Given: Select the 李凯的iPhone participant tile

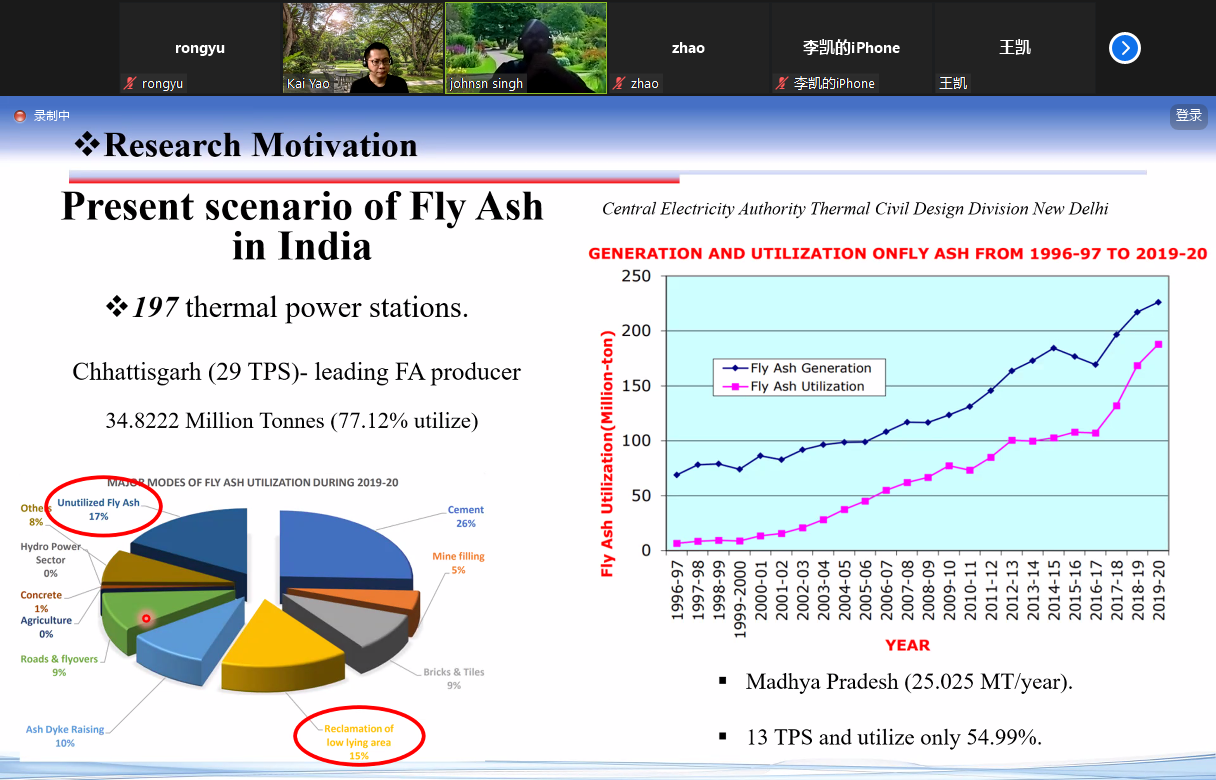Looking at the screenshot, I should 852,48.
